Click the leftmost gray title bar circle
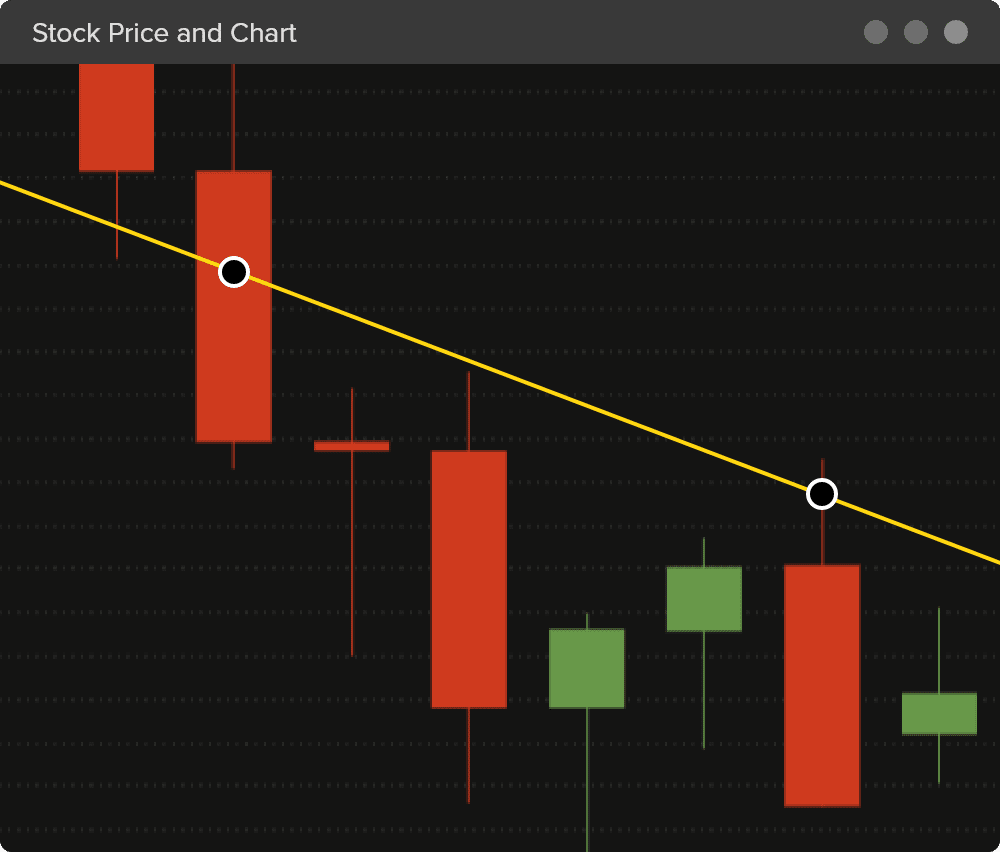This screenshot has height=852, width=1000. (x=876, y=32)
